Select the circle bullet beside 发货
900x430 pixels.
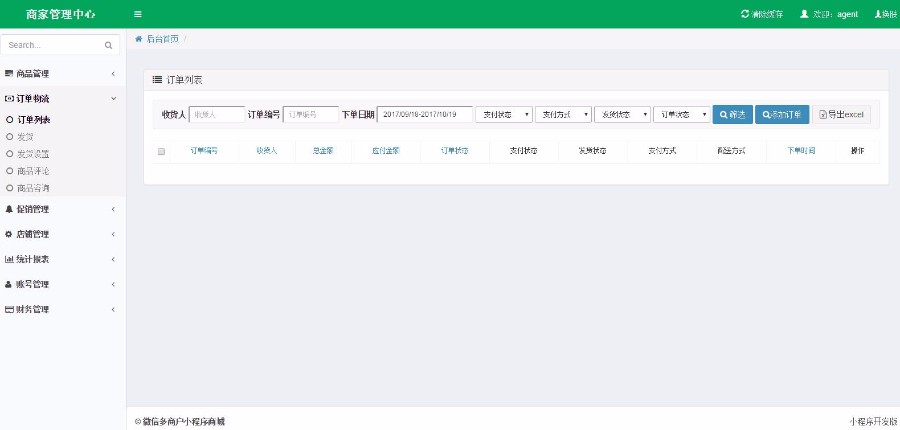[x=9, y=137]
